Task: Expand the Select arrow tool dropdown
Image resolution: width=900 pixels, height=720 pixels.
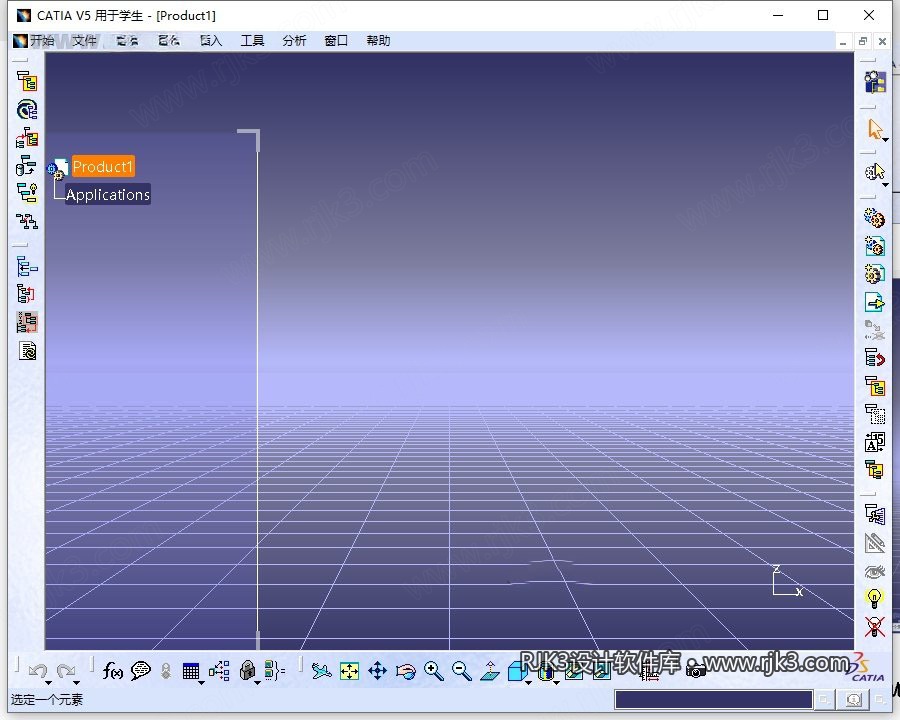Action: [x=886, y=140]
